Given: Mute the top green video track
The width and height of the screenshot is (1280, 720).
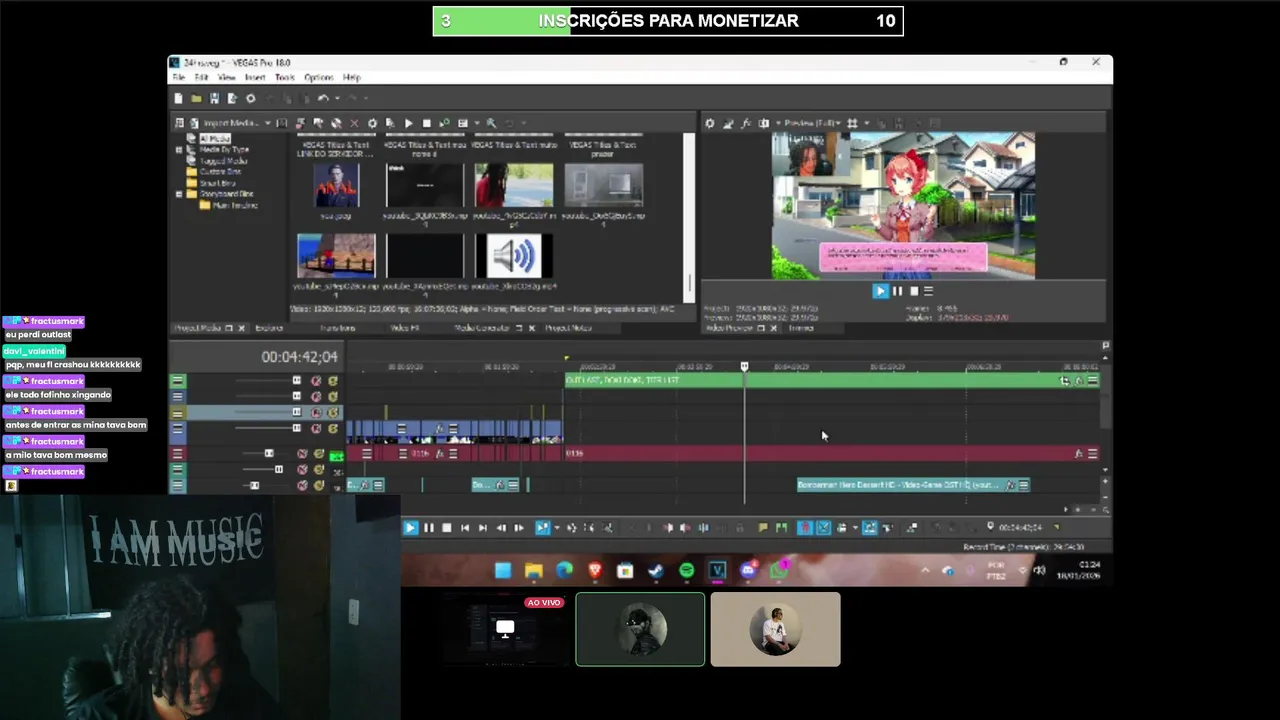Looking at the screenshot, I should 316,380.
